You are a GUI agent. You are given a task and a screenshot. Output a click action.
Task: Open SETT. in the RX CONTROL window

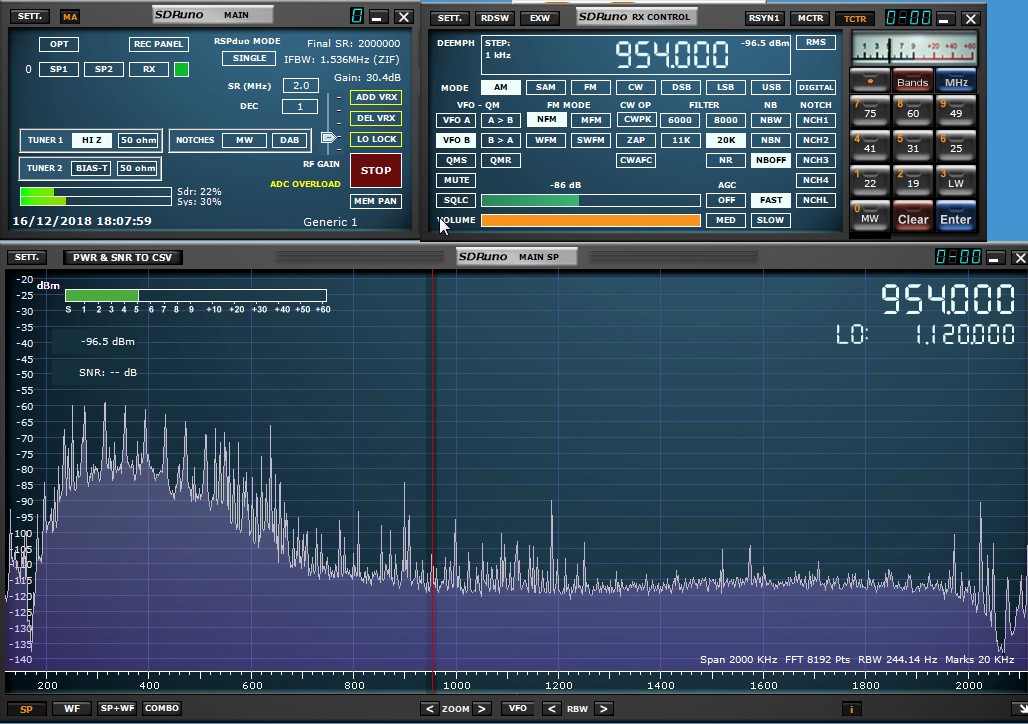pyautogui.click(x=450, y=18)
